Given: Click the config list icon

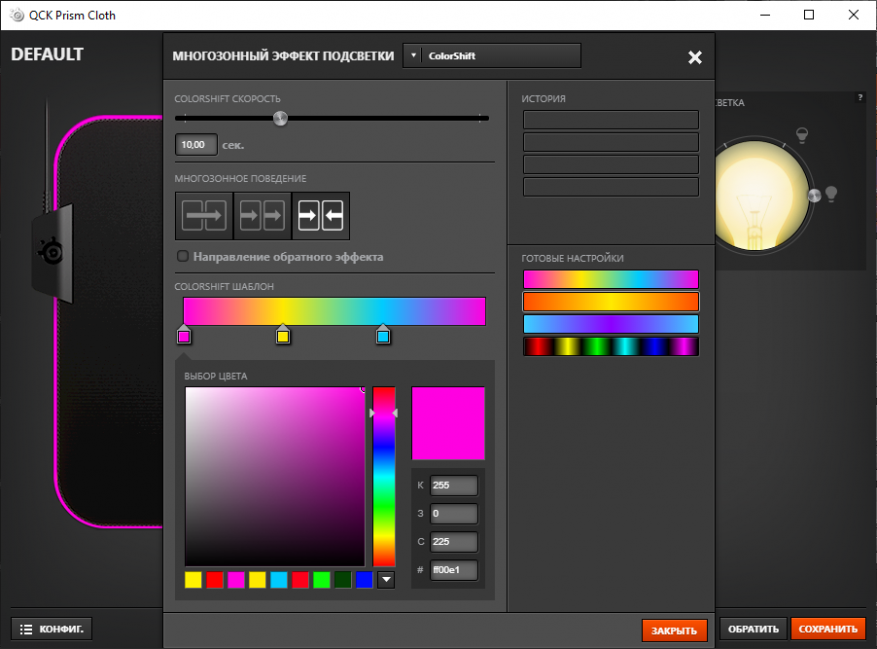Looking at the screenshot, I should 26,629.
